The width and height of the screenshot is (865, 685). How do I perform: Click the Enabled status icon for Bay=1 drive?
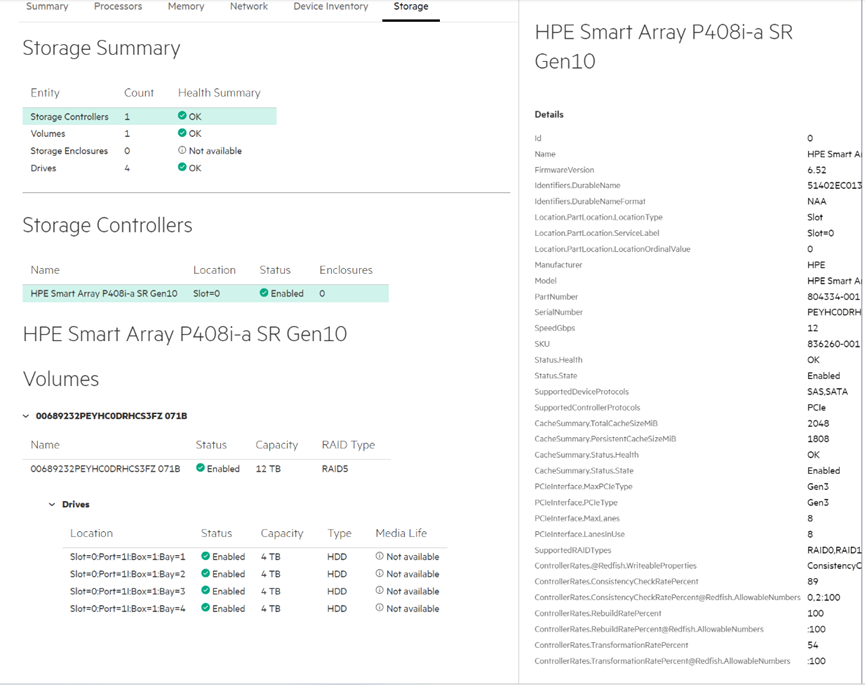click(206, 556)
